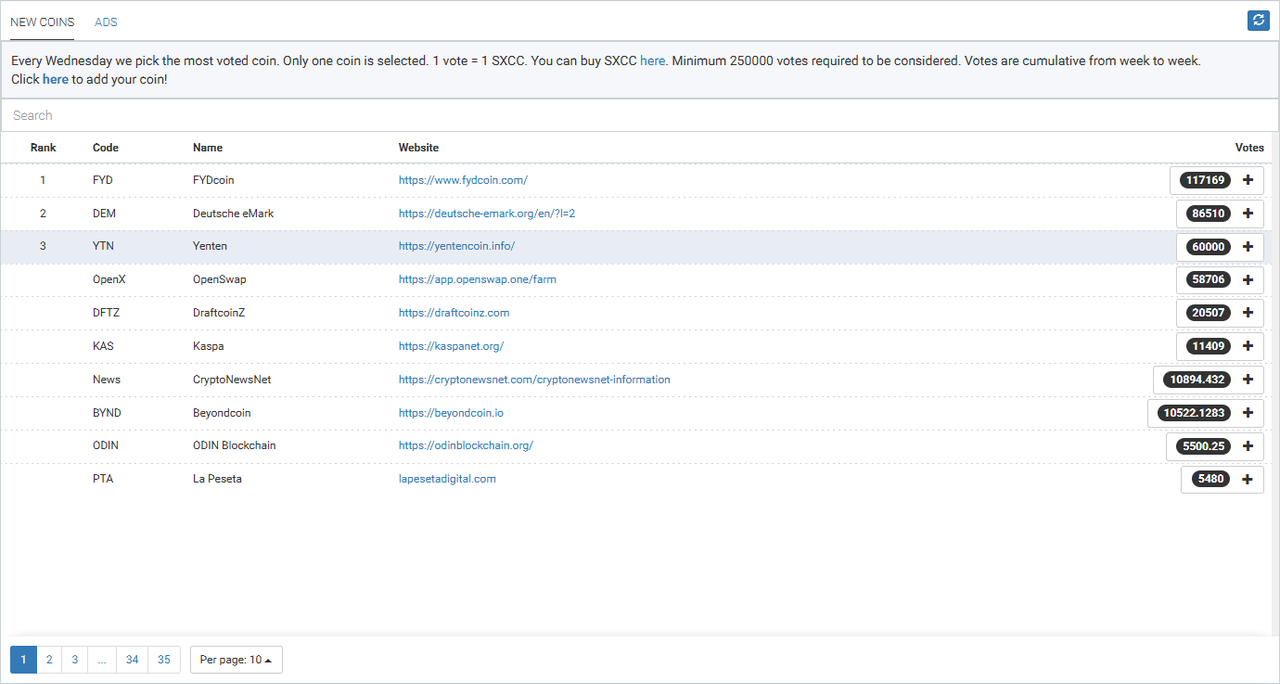The image size is (1280, 684).
Task: Click 'here' to add your coin
Action: point(55,79)
